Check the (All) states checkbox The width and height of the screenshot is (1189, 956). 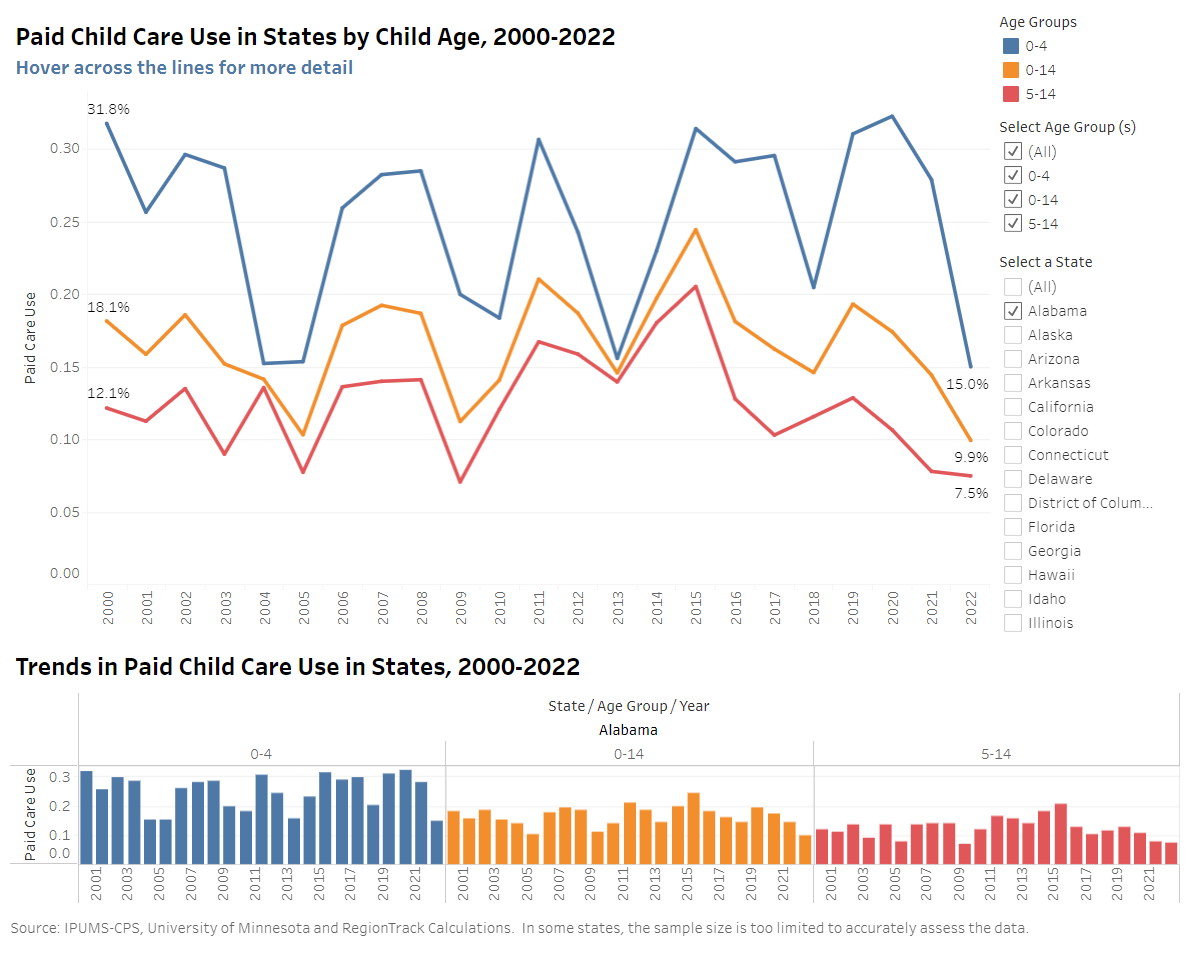pyautogui.click(x=1013, y=287)
